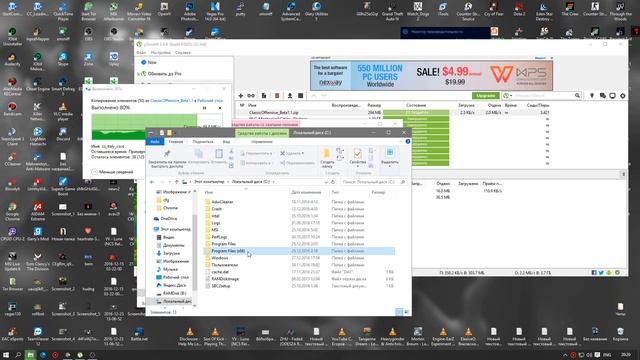
Task: Switch to the Поделиться ribbon tab in Explorer
Action: (x=203, y=142)
